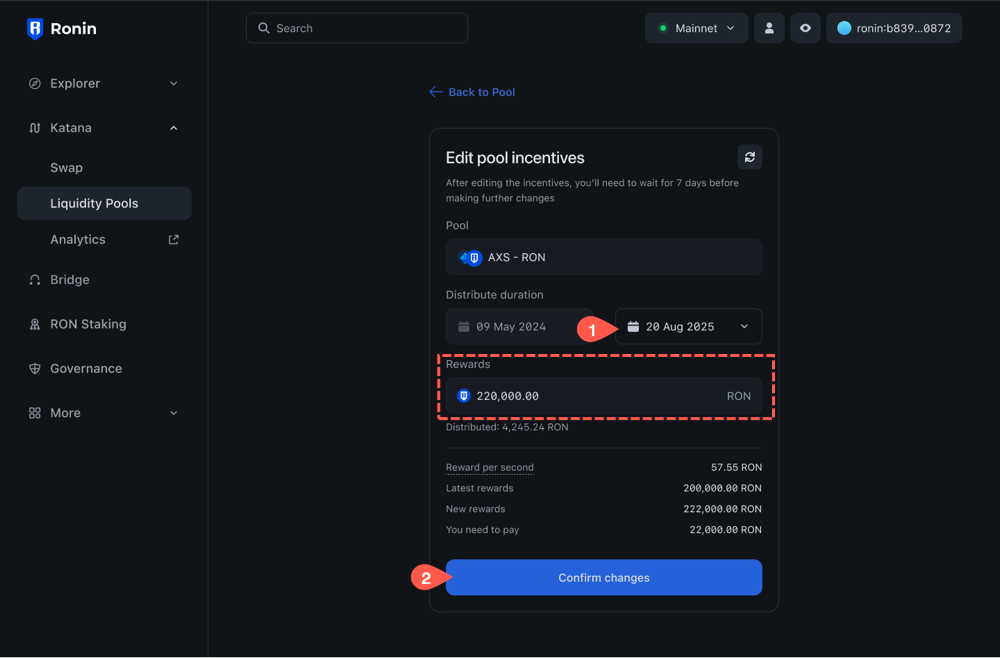Toggle the eye visibility icon in header

805,28
